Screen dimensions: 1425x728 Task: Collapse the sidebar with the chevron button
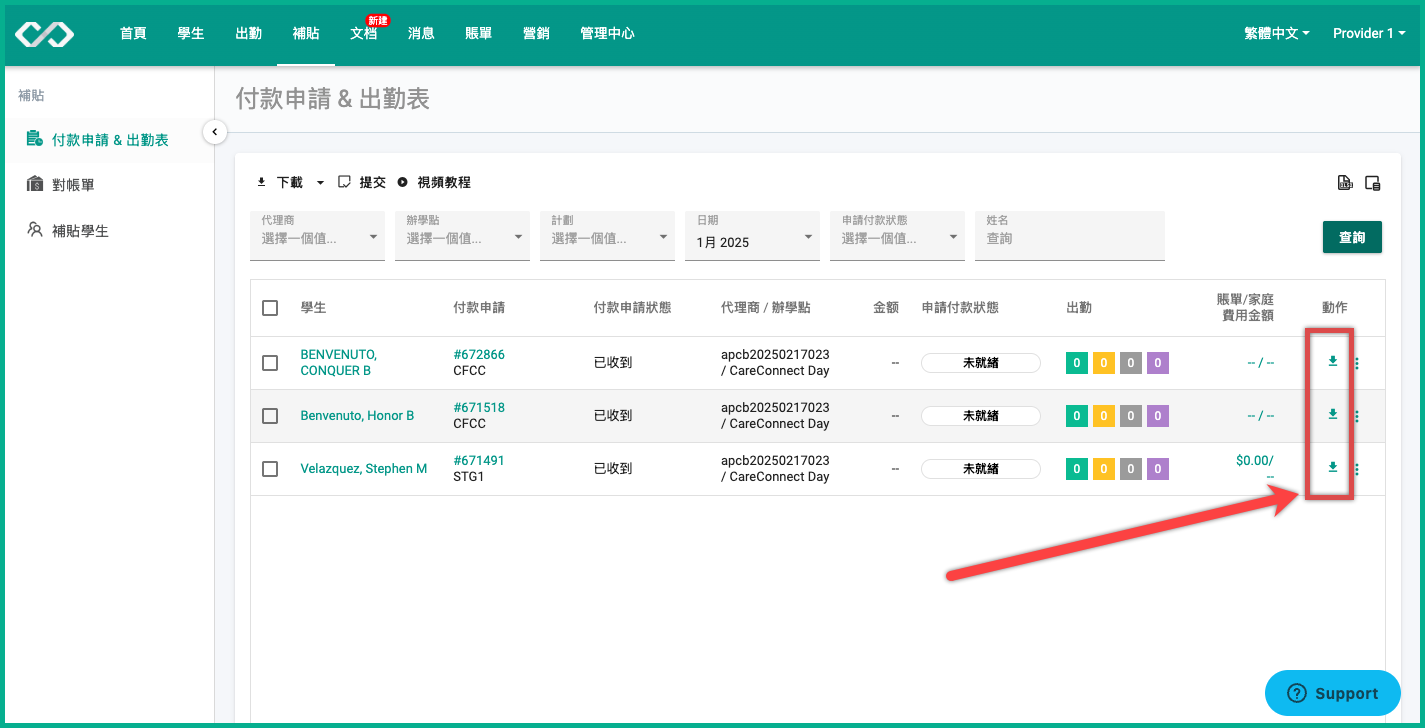(214, 131)
